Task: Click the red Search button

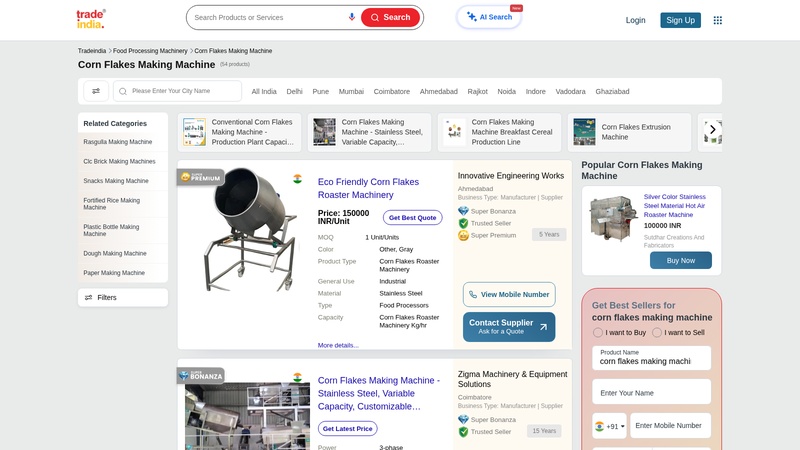Action: (390, 17)
